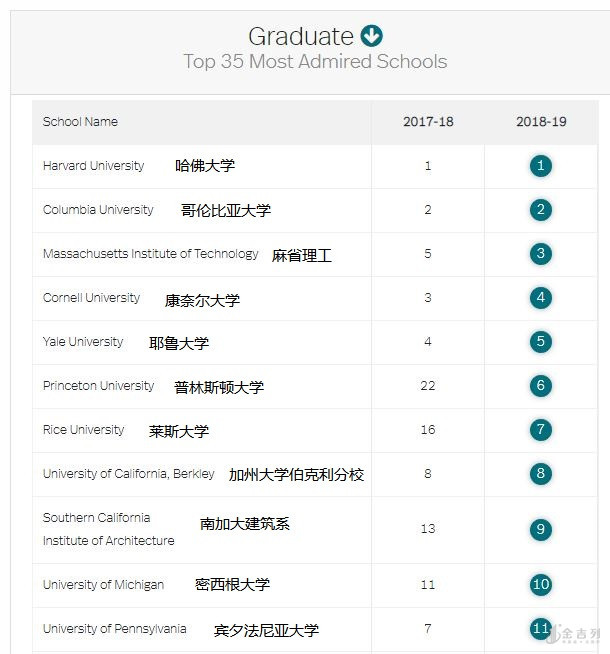This screenshot has width=610, height=654.
Task: Click Michigan's 2017-18 rank value 11
Action: tap(428, 585)
